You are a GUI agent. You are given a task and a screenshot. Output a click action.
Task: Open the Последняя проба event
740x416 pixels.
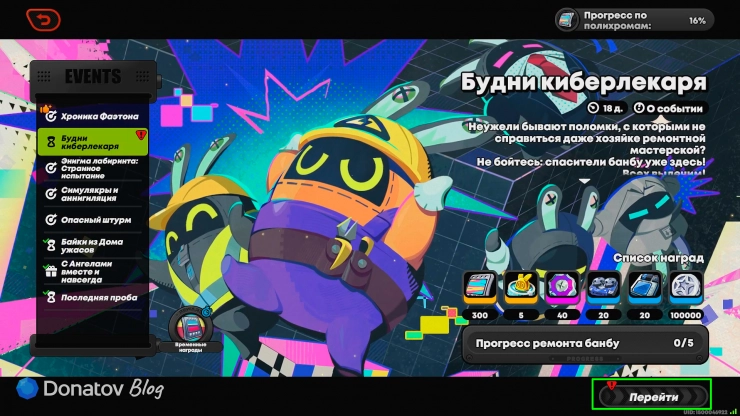tap(93, 297)
